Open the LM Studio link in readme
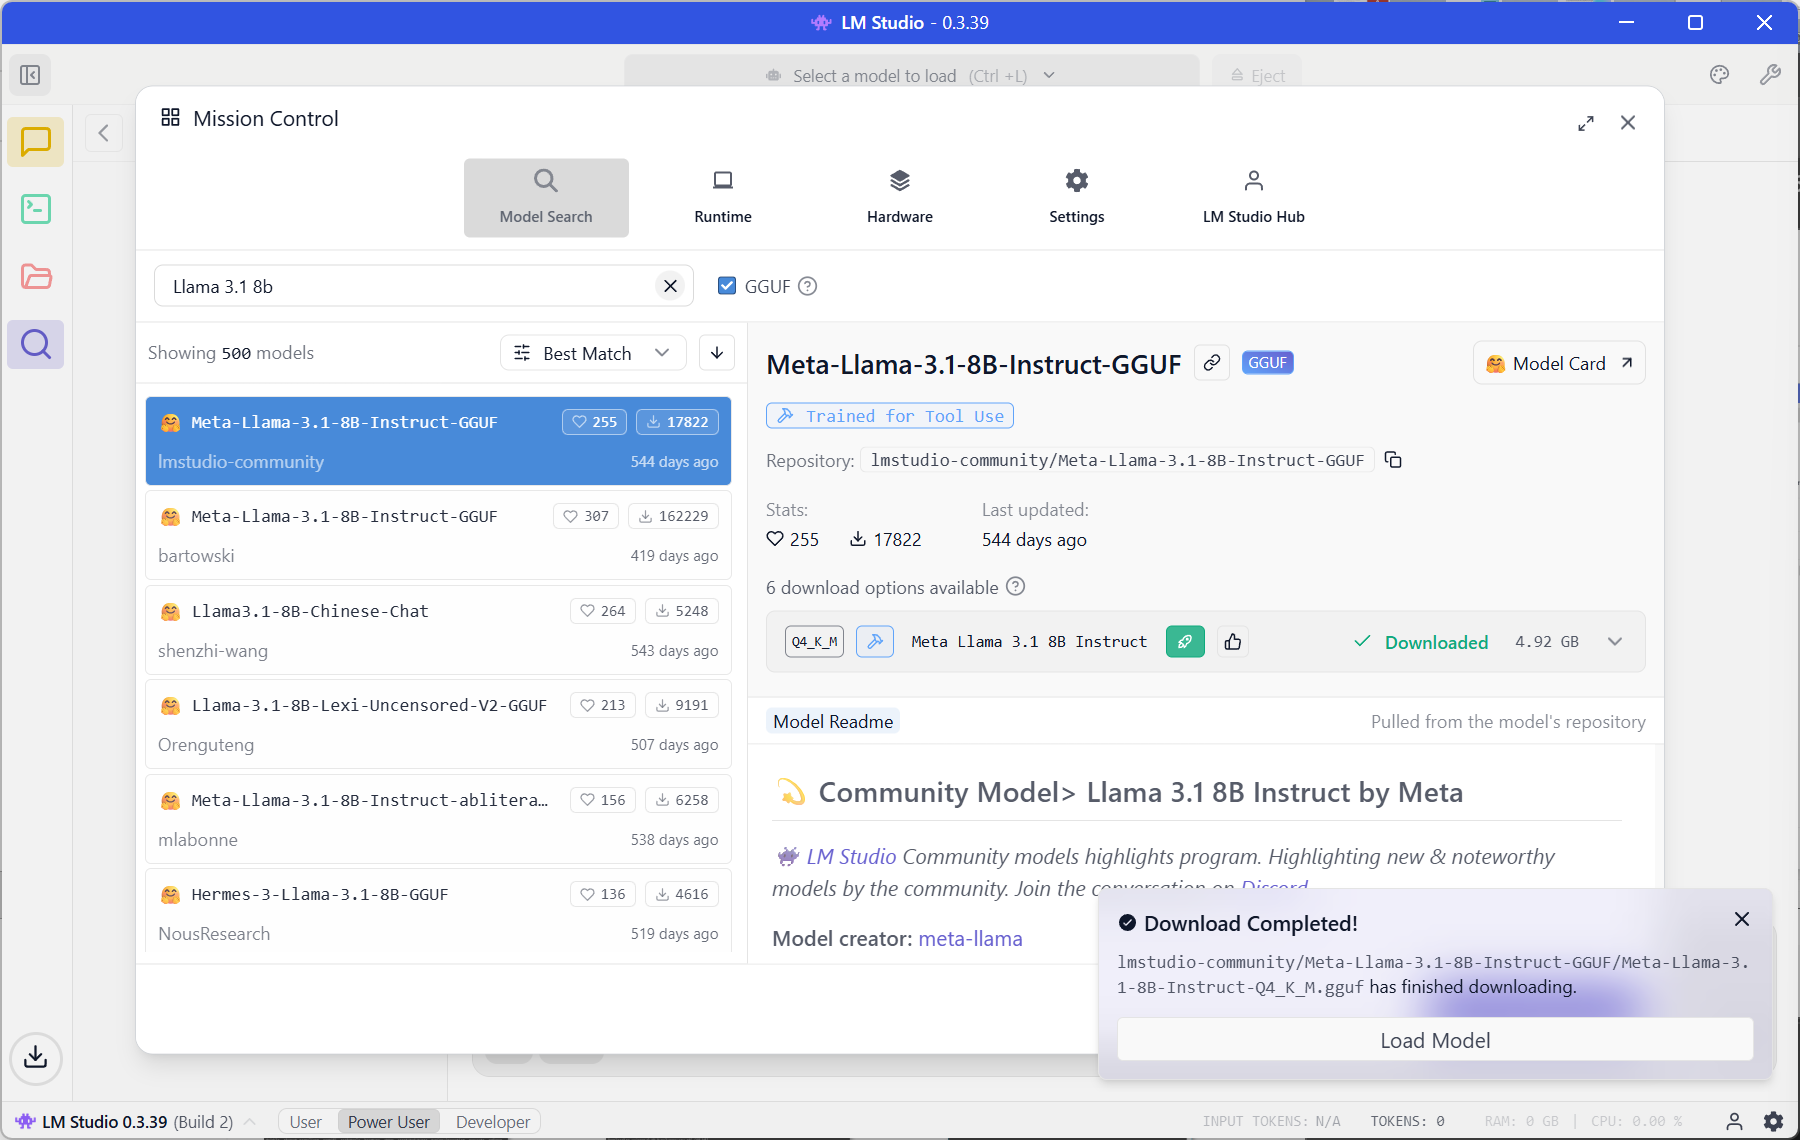Viewport: 1800px width, 1140px height. pyautogui.click(x=851, y=856)
